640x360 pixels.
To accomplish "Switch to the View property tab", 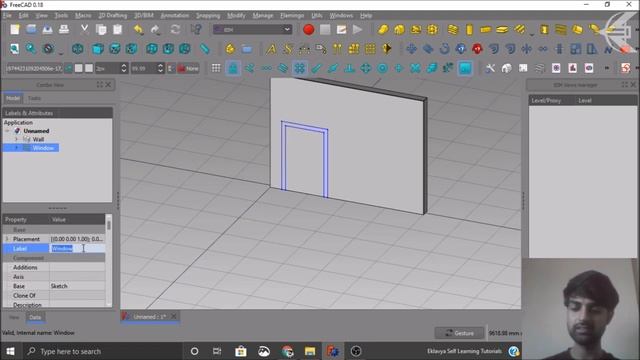I will [x=14, y=317].
